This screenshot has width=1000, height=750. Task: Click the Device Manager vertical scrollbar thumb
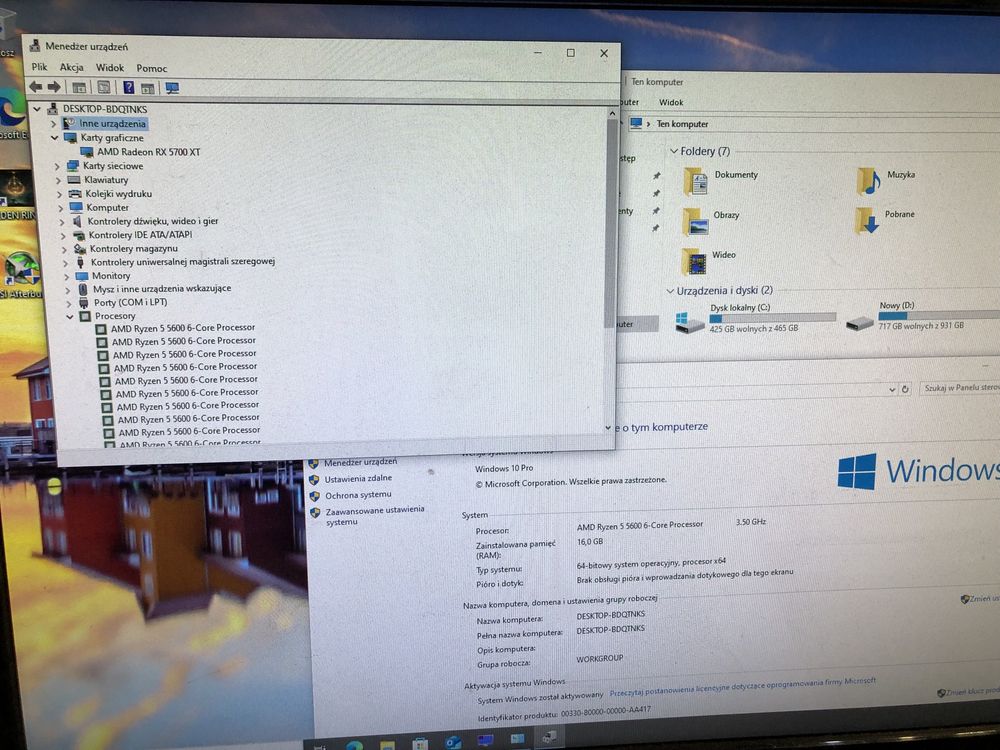[610, 223]
